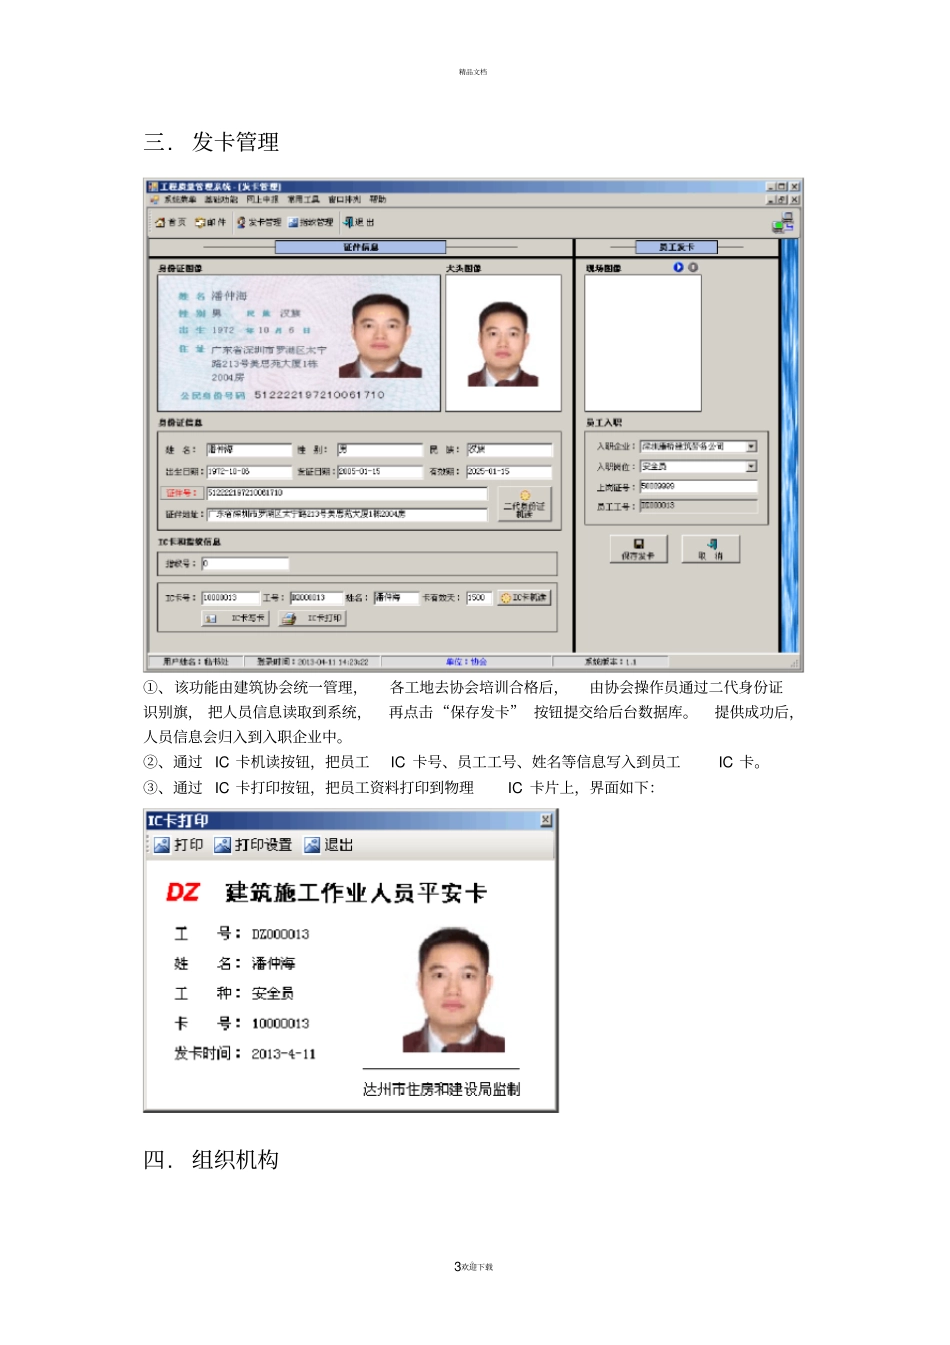The width and height of the screenshot is (950, 1345).
Task: Open 指纹管理 fingerprint management toolbar item
Action: [x=311, y=222]
